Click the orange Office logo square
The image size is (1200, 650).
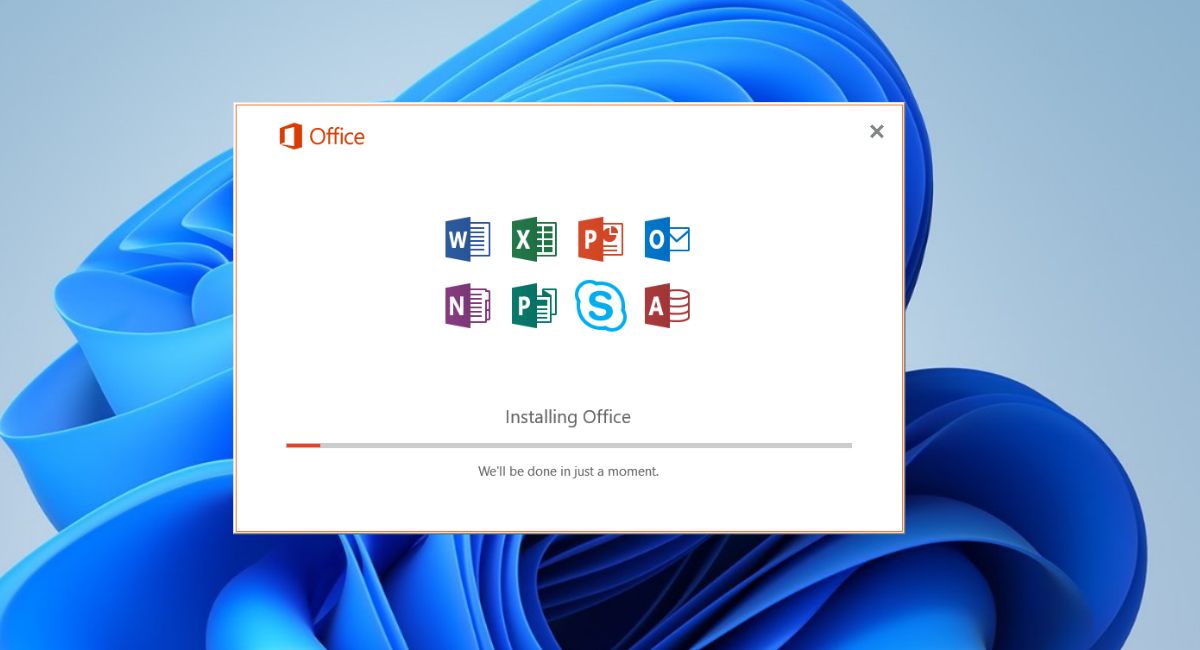290,137
